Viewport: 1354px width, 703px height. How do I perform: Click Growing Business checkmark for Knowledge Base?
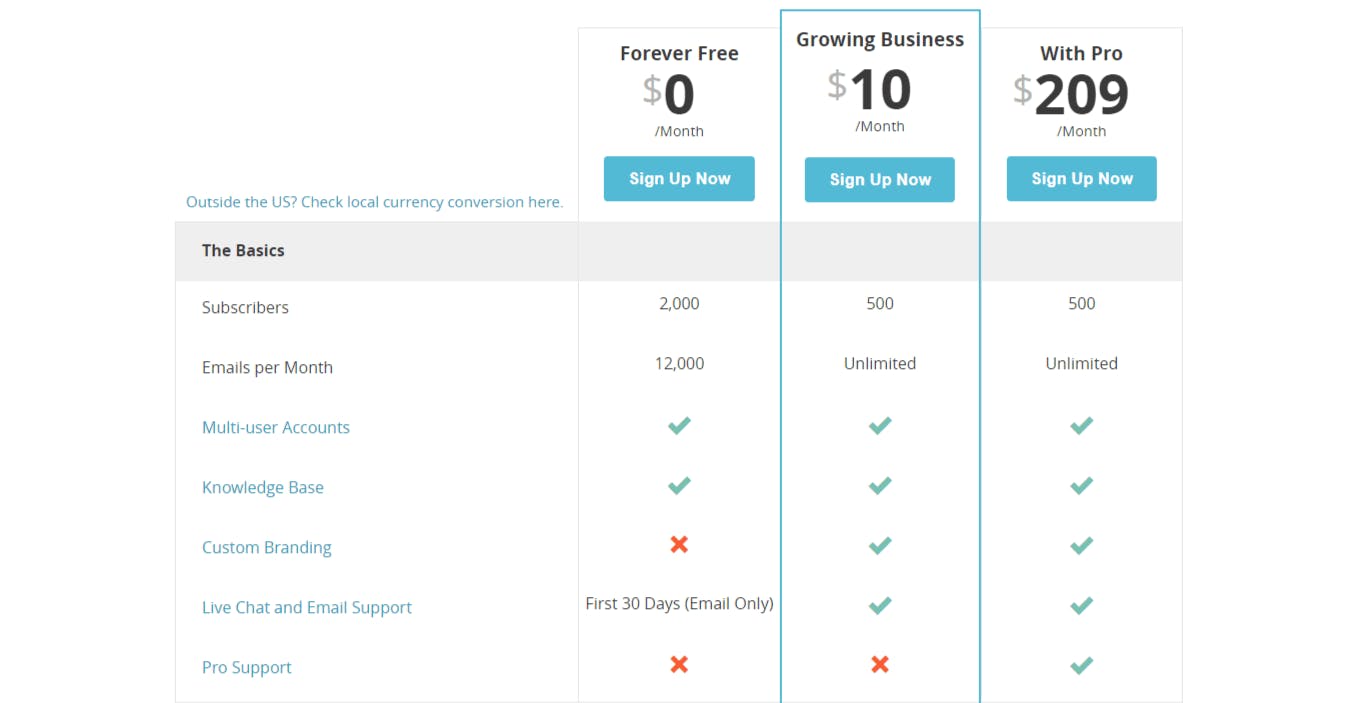[880, 486]
